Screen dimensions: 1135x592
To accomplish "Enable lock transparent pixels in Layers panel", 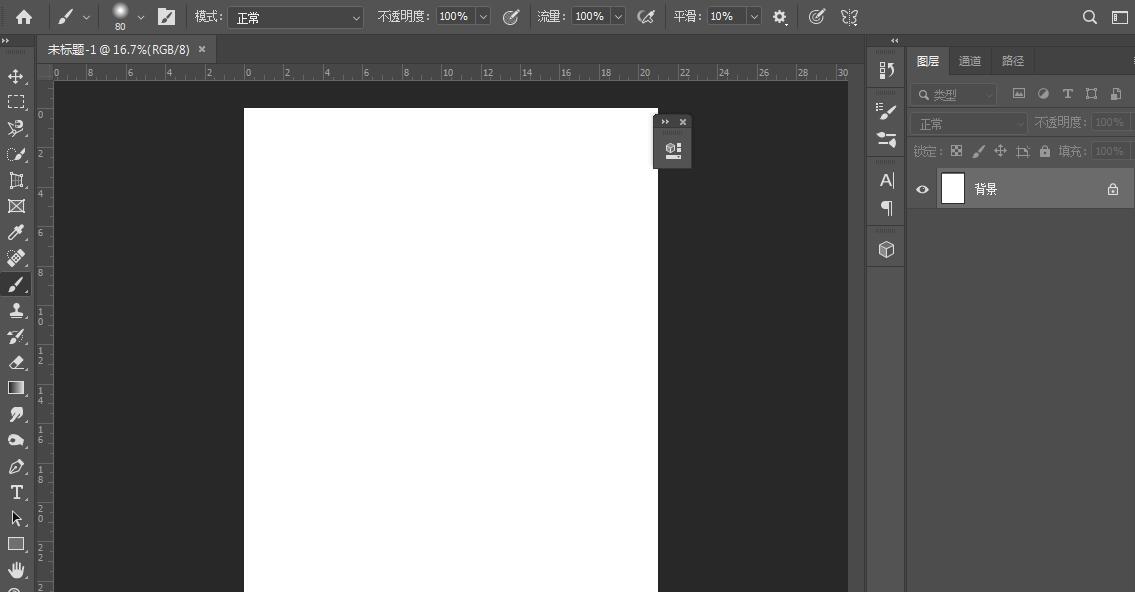I will [954, 151].
